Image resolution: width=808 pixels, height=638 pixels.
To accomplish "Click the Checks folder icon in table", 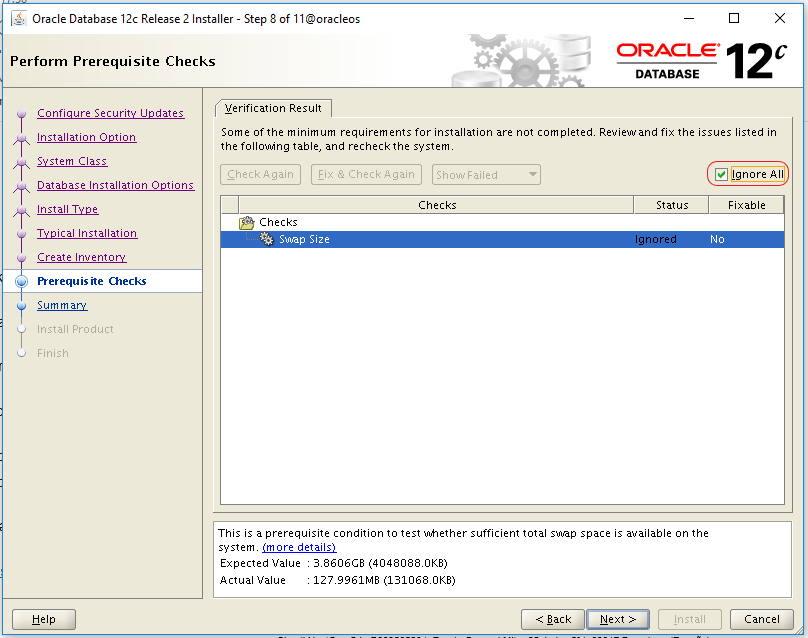I will [x=247, y=223].
